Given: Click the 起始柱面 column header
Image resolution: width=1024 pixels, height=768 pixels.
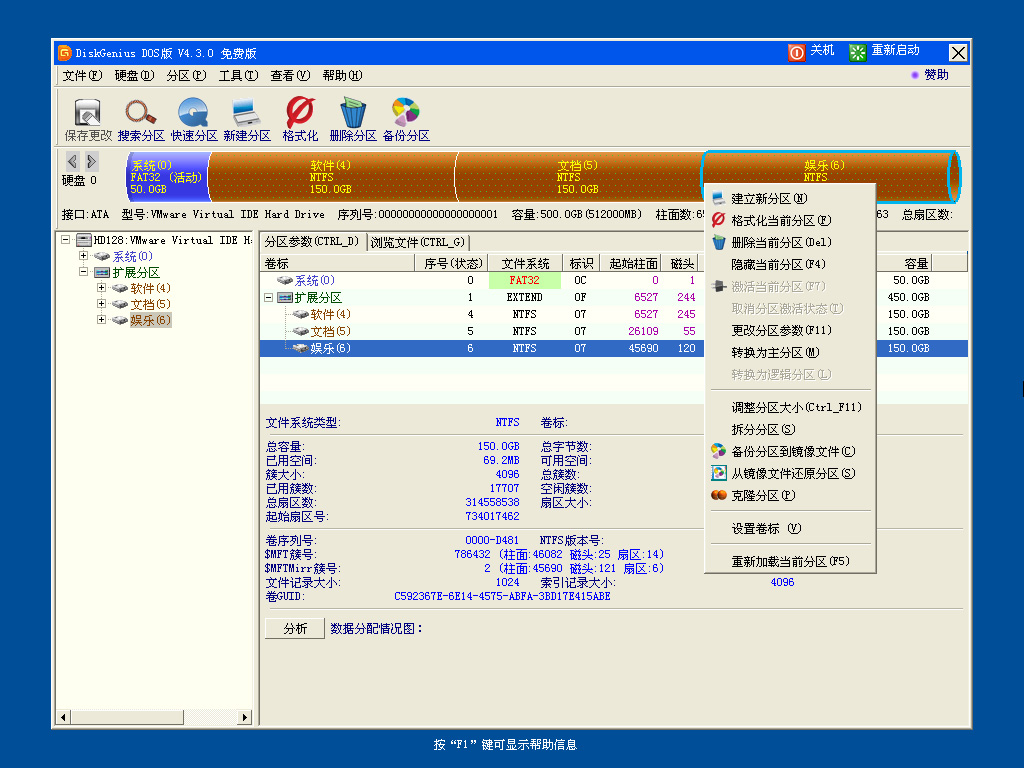Looking at the screenshot, I should tap(632, 263).
